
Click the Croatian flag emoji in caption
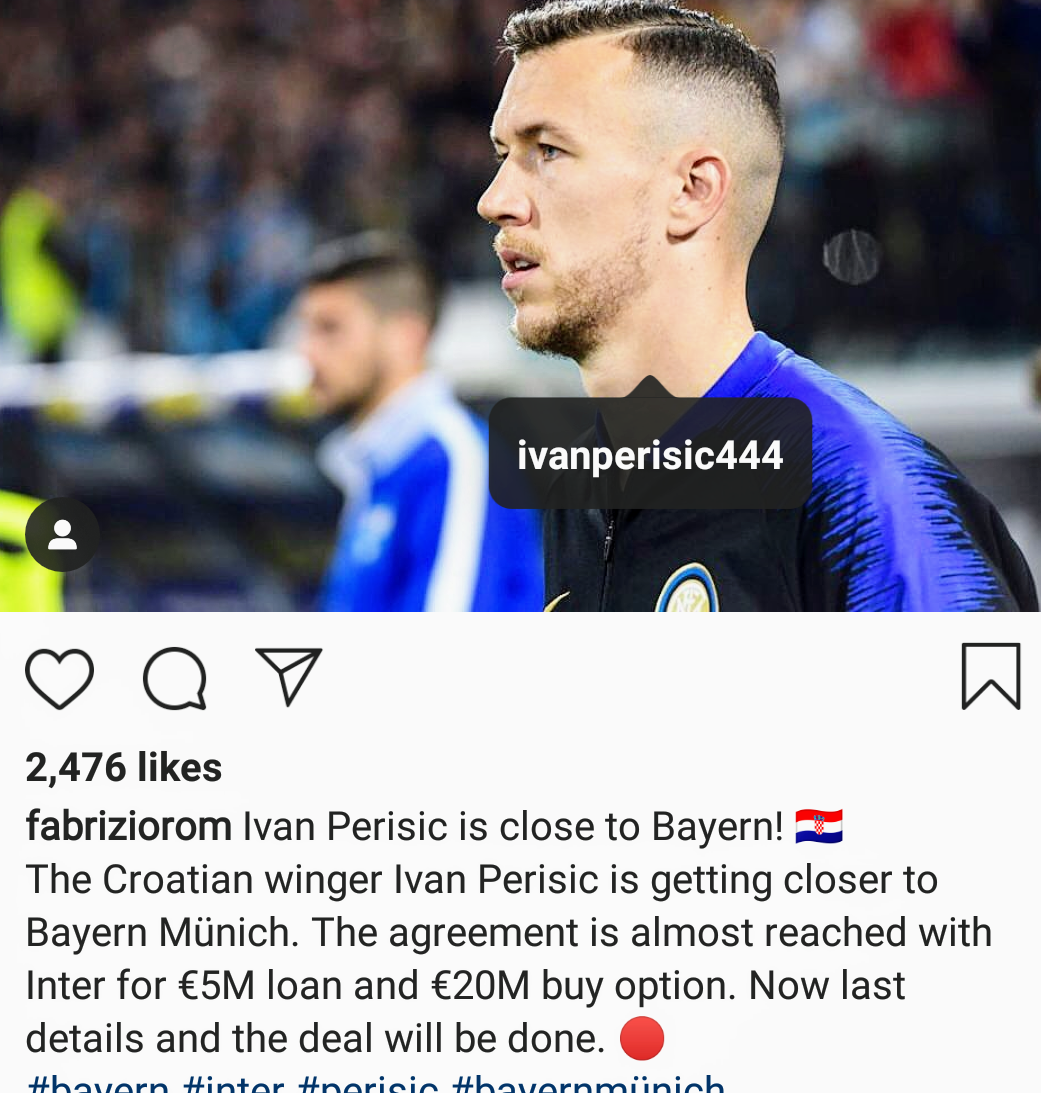[x=819, y=826]
